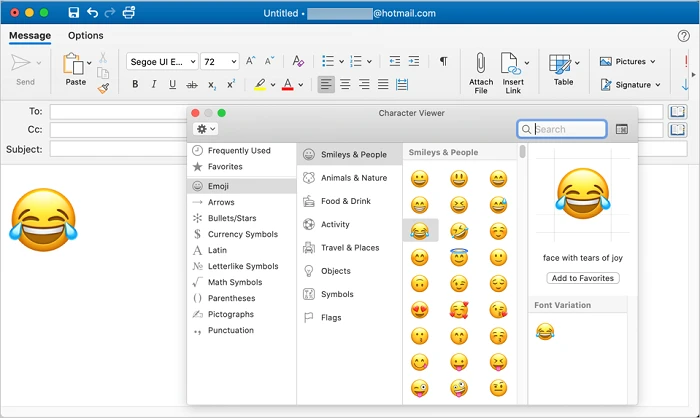The image size is (700, 418).
Task: Toggle Underline formatting
Action: [x=173, y=85]
